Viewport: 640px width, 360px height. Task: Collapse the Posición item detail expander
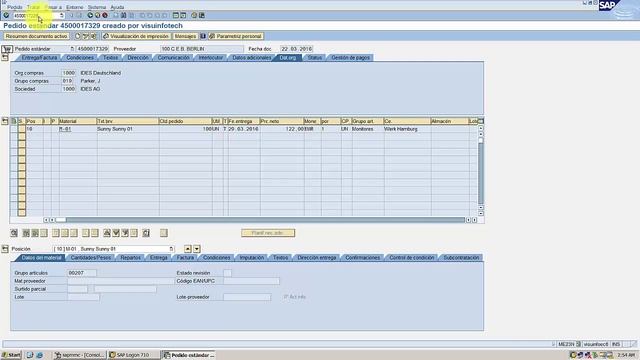tap(5, 249)
